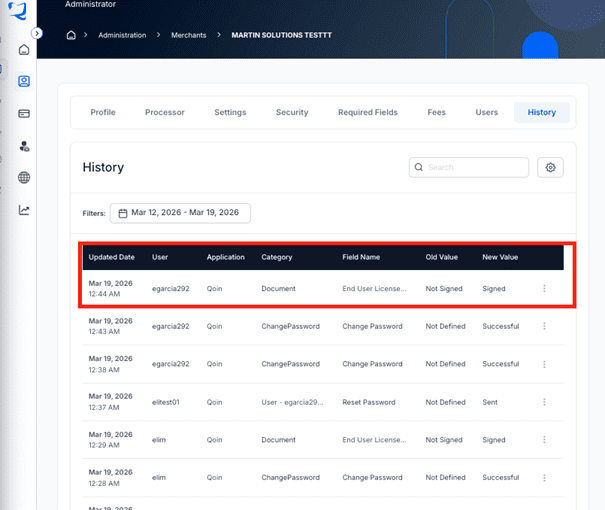This screenshot has width=605, height=510.
Task: Open the merchants user-card sidebar icon
Action: click(x=24, y=81)
